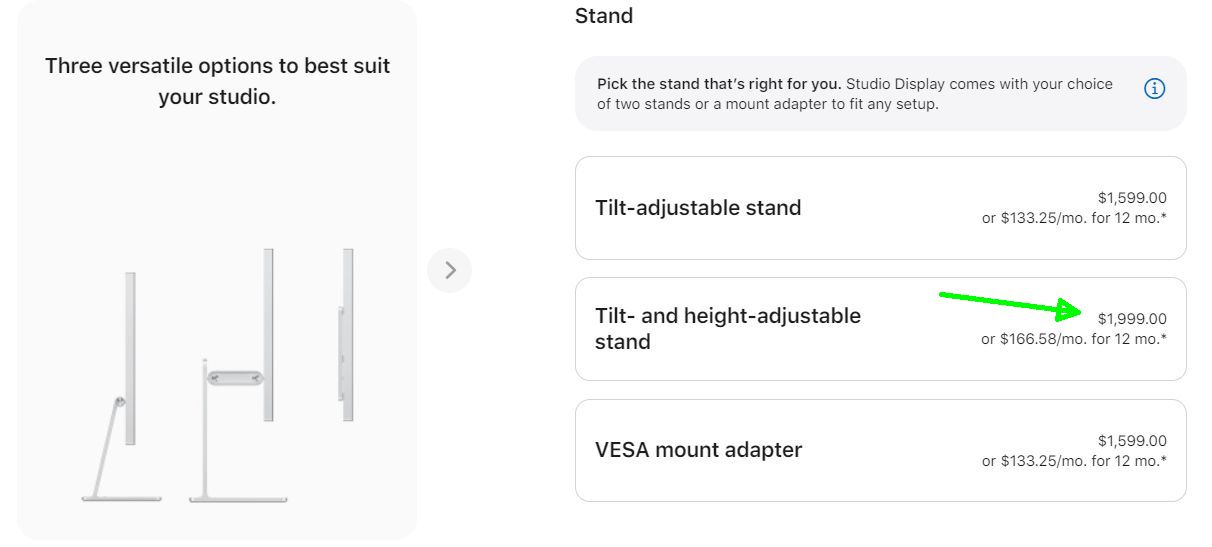Open the stand info icon

point(1154,89)
